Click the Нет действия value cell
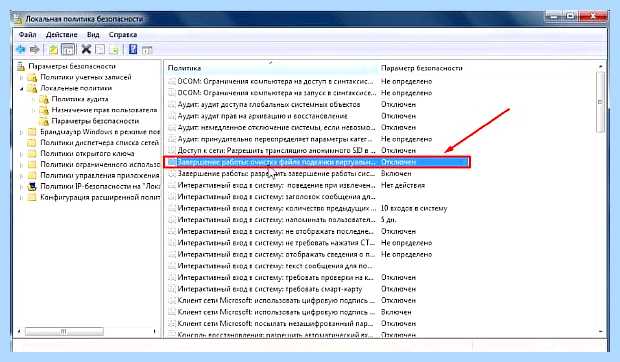 (x=403, y=185)
